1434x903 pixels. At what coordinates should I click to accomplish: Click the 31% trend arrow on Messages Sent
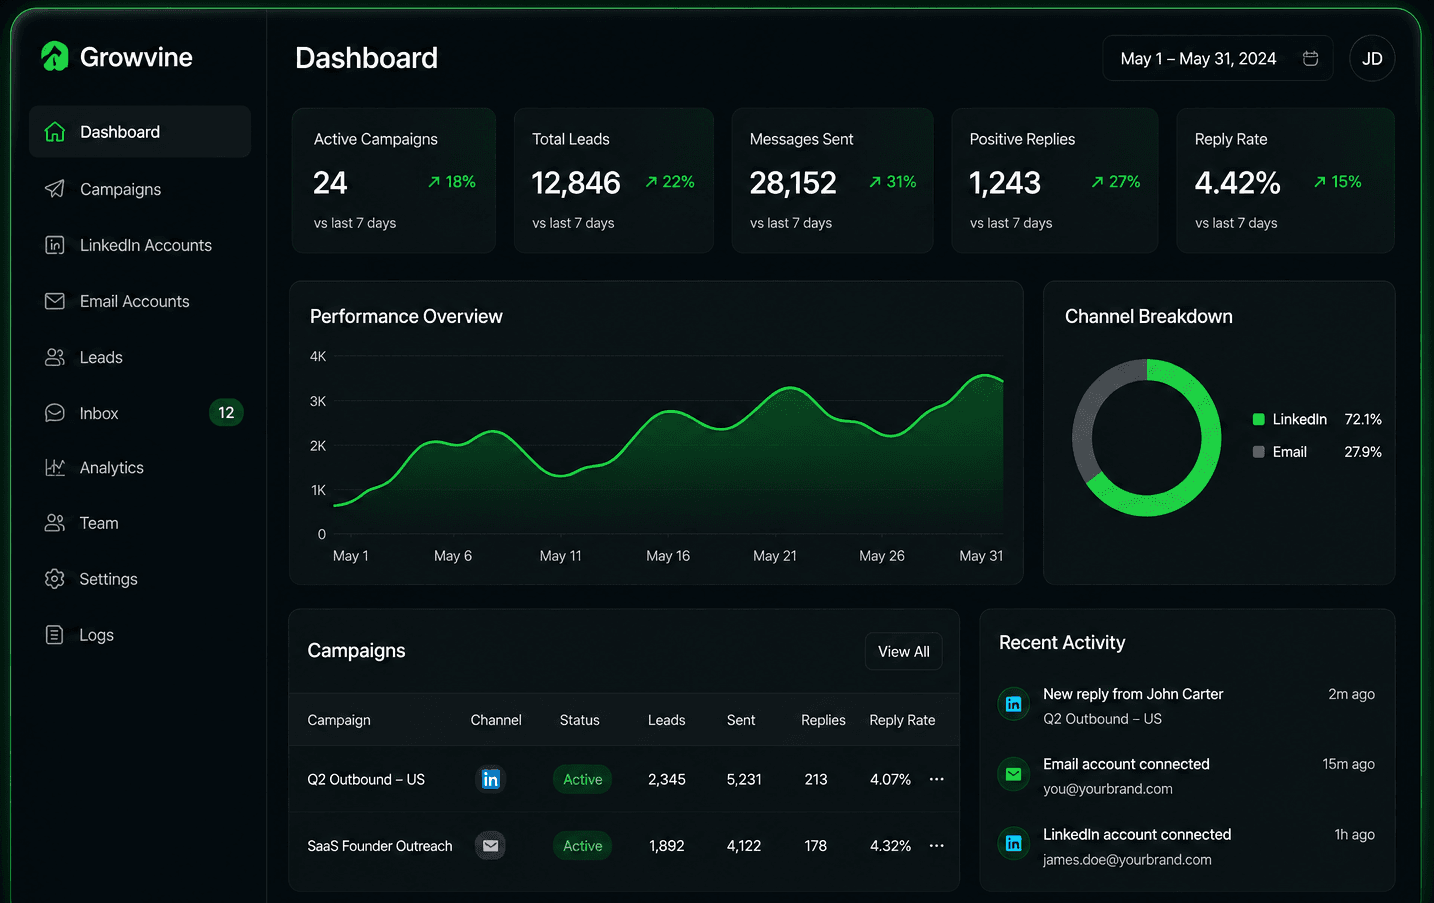[x=875, y=182]
